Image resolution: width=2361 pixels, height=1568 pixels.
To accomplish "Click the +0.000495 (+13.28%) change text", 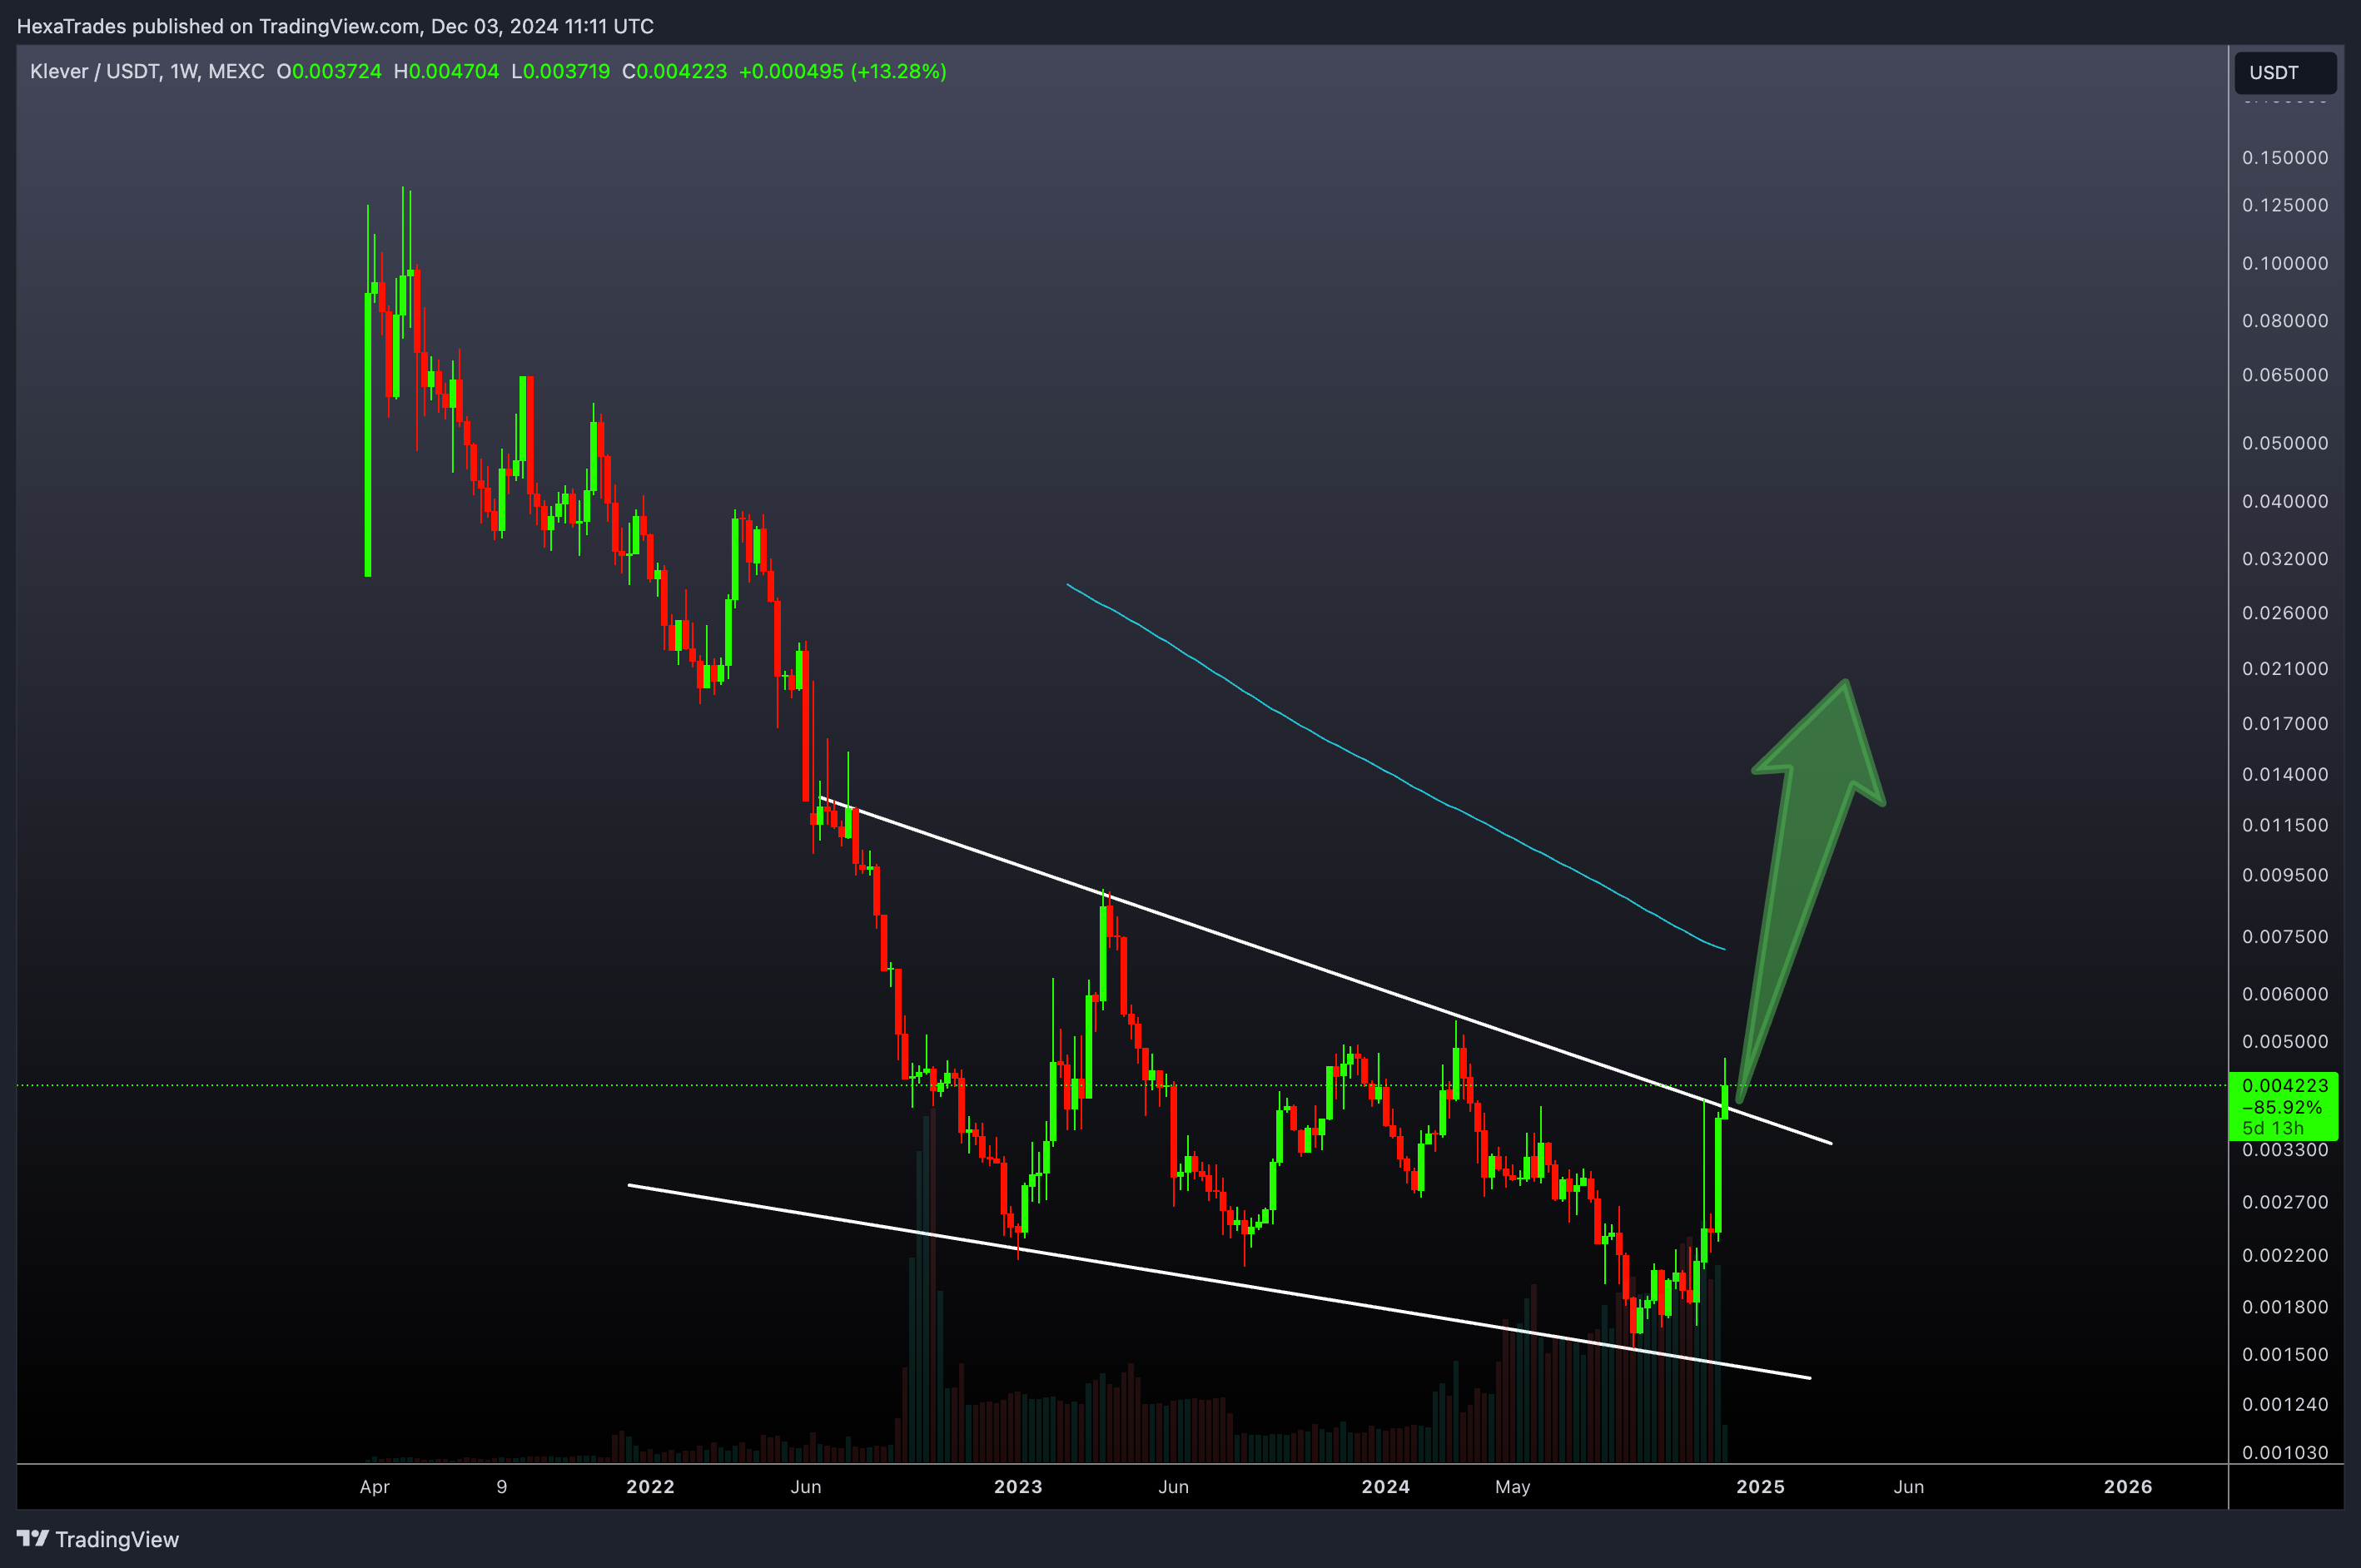I will (842, 72).
